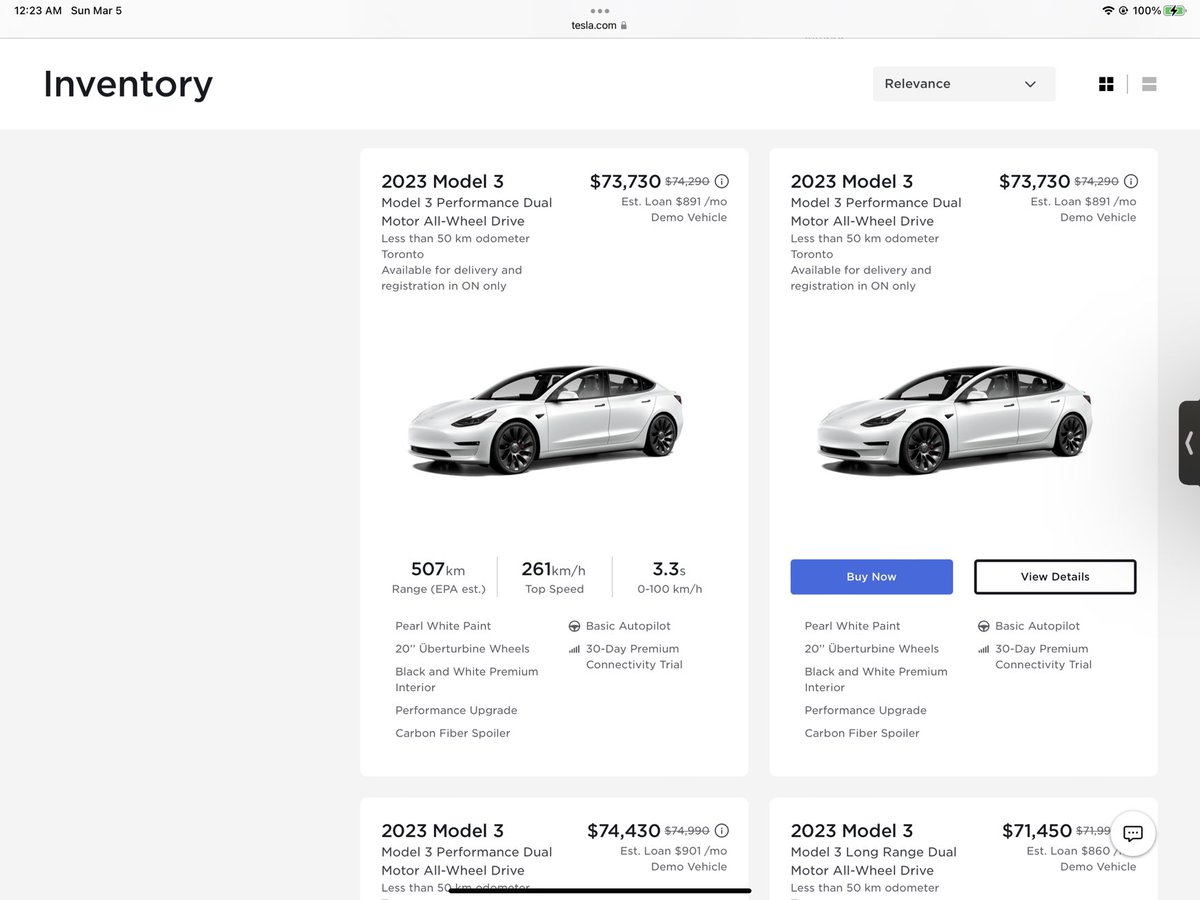The width and height of the screenshot is (1200, 900).
Task: Open the Relevance sort dropdown
Action: (x=963, y=83)
